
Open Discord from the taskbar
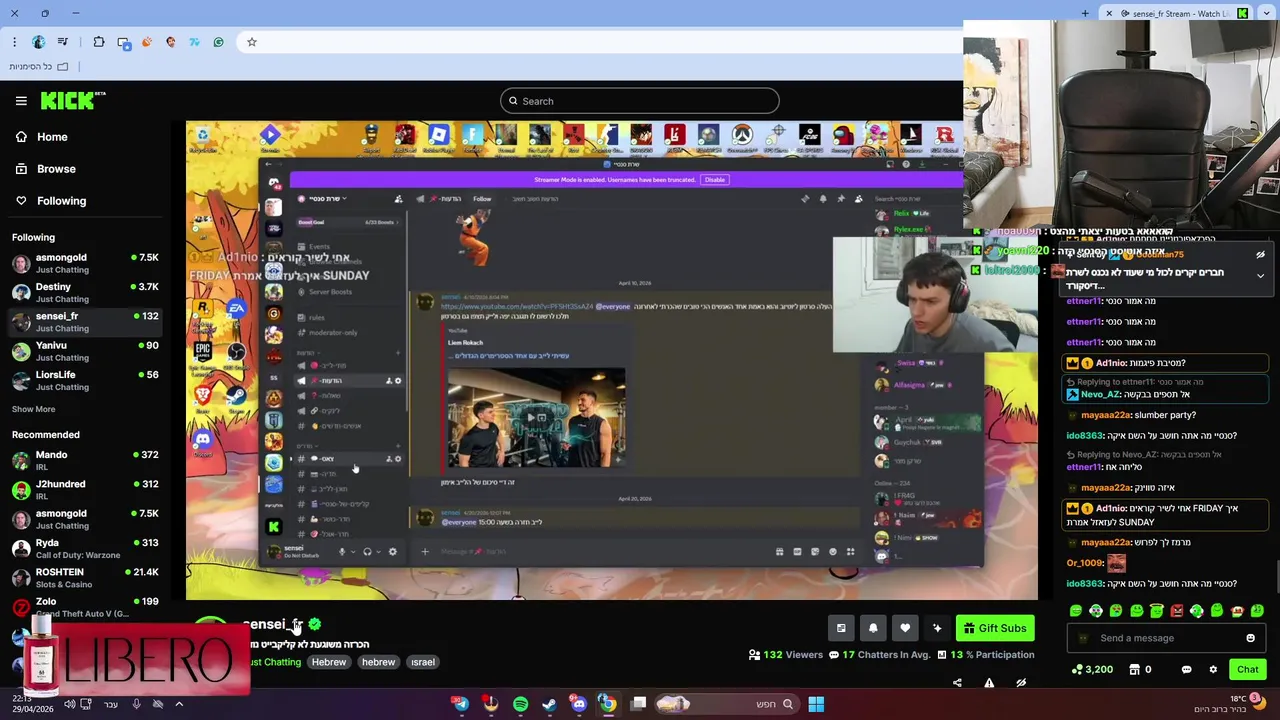(578, 704)
